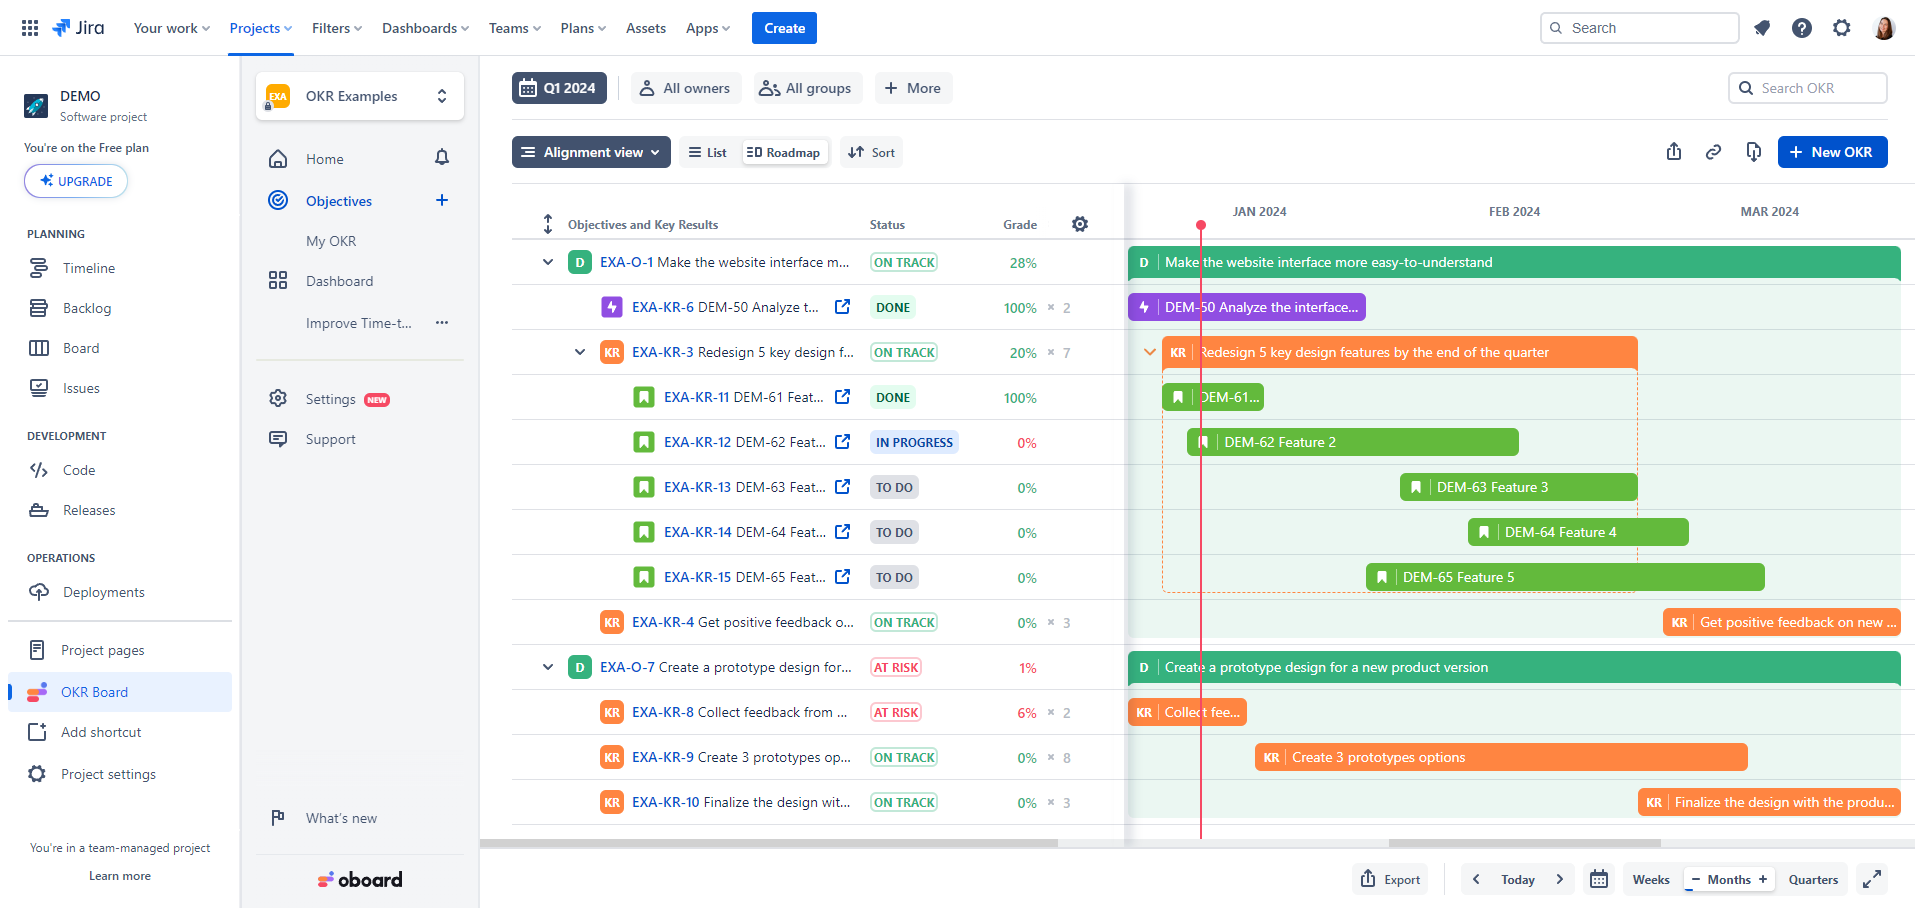Open the calendar date picker icon
Screen dimensions: 1915x908
pos(1599,879)
